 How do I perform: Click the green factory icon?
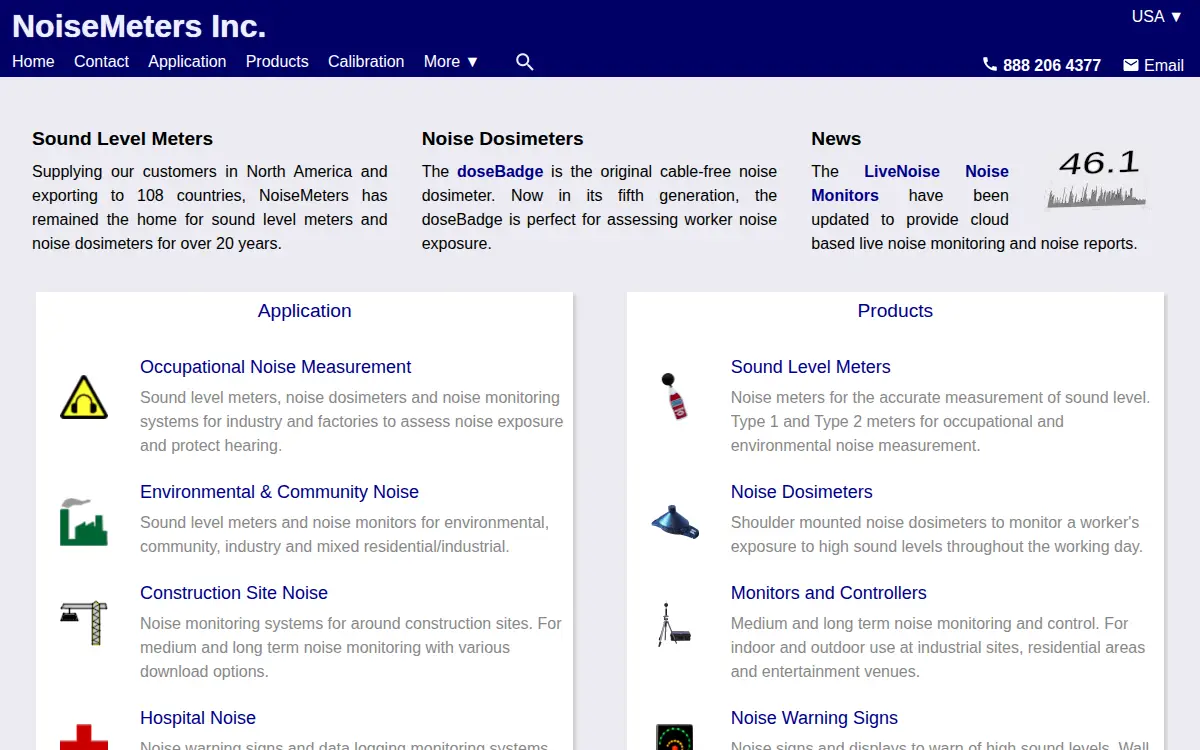pos(84,522)
